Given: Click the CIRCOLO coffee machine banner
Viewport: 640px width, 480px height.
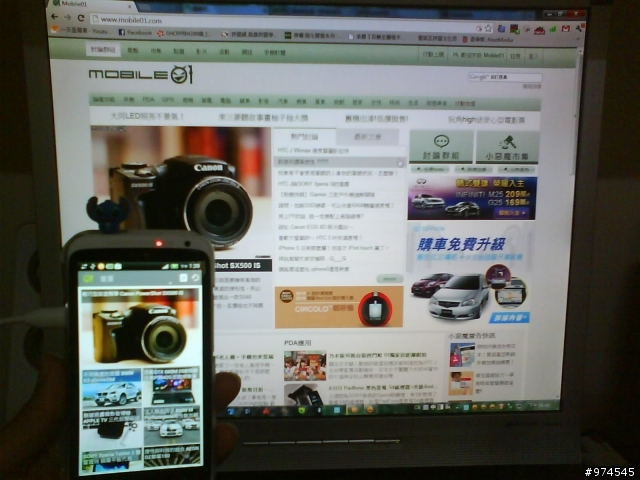Looking at the screenshot, I should 339,307.
